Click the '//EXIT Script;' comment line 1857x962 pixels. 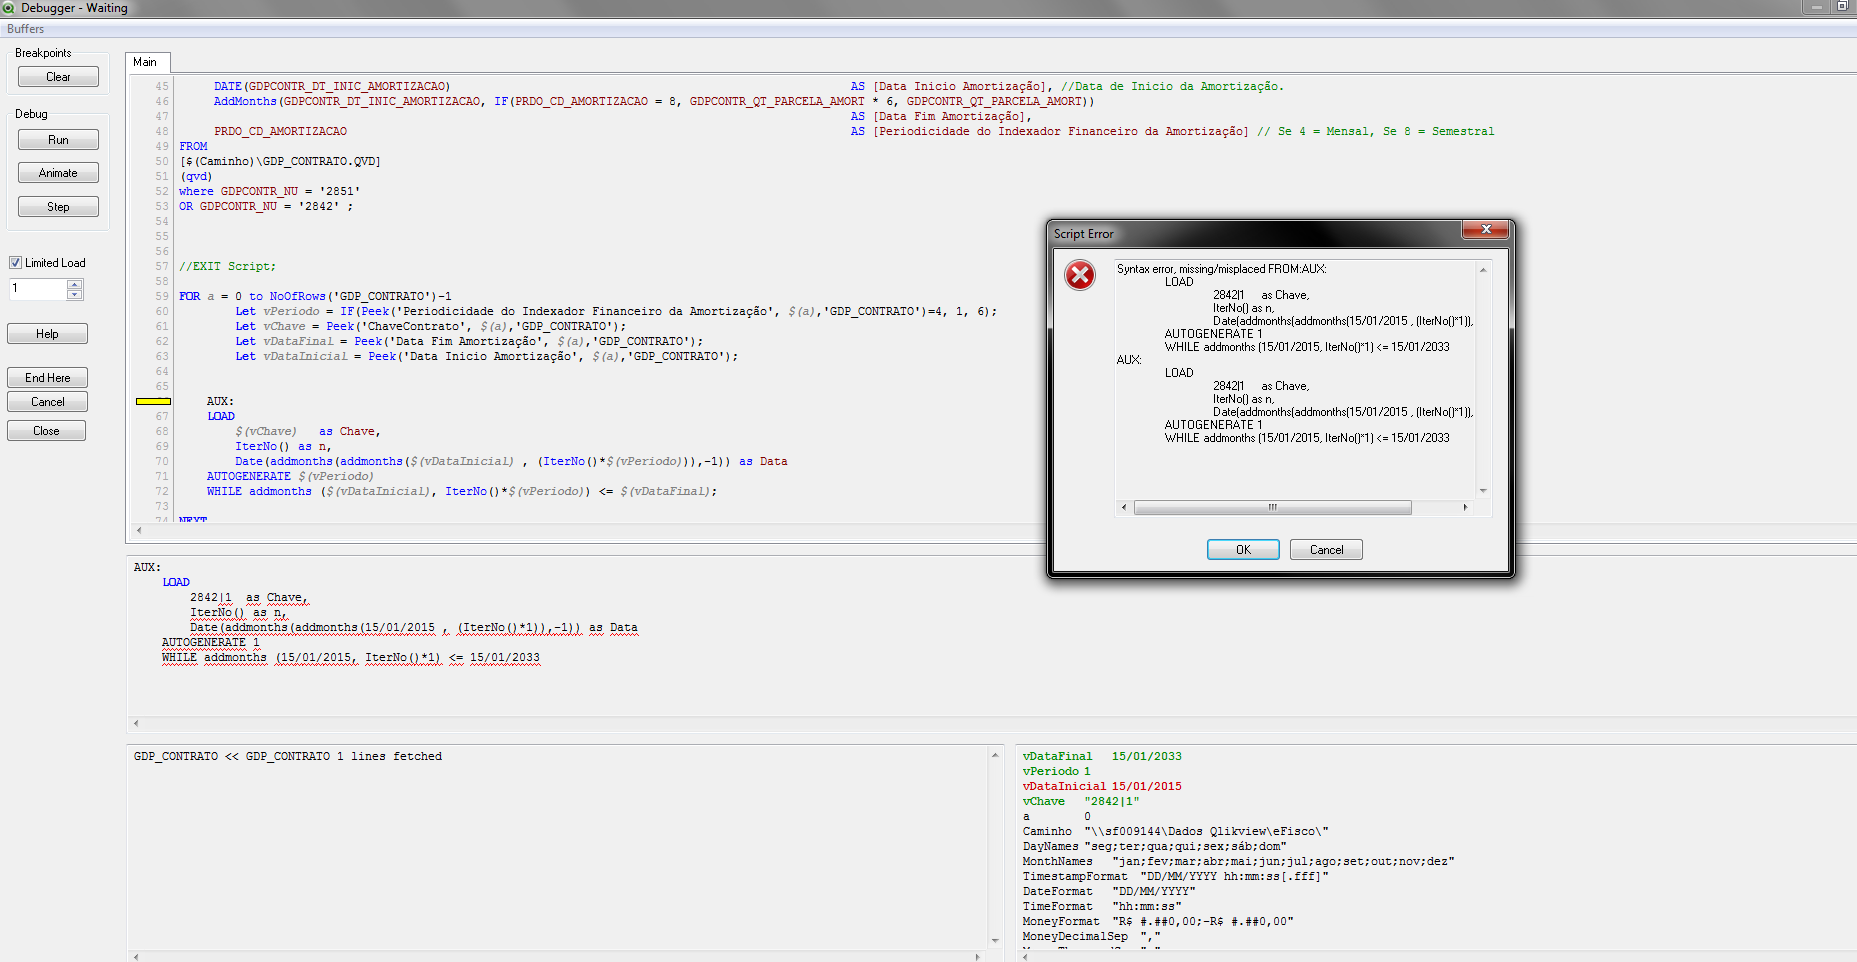coord(227,266)
